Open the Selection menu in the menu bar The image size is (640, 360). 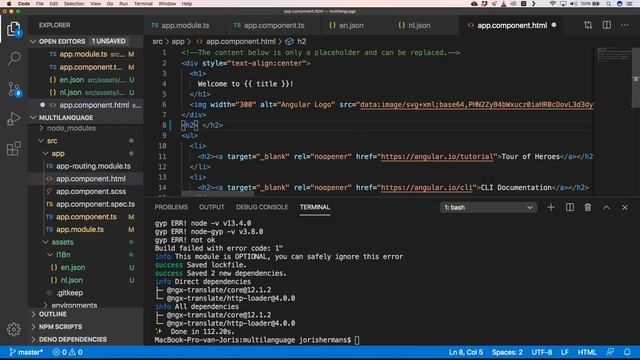pos(74,4)
